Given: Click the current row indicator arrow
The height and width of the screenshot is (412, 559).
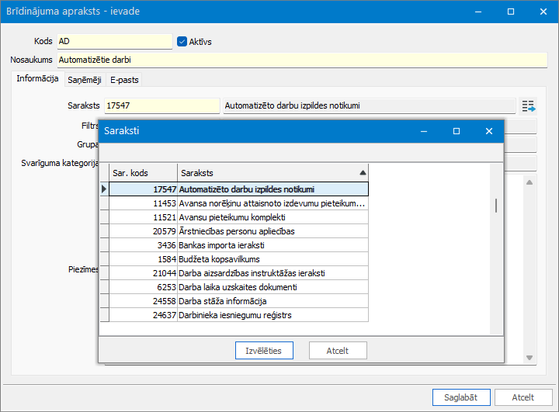Looking at the screenshot, I should pos(104,189).
